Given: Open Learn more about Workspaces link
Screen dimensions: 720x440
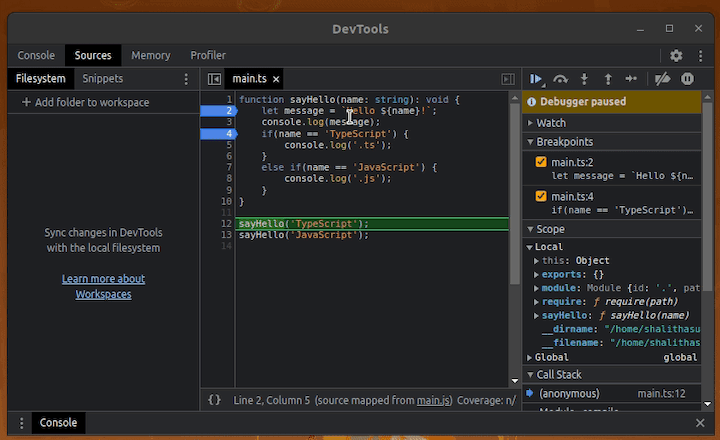Looking at the screenshot, I should click(x=103, y=287).
